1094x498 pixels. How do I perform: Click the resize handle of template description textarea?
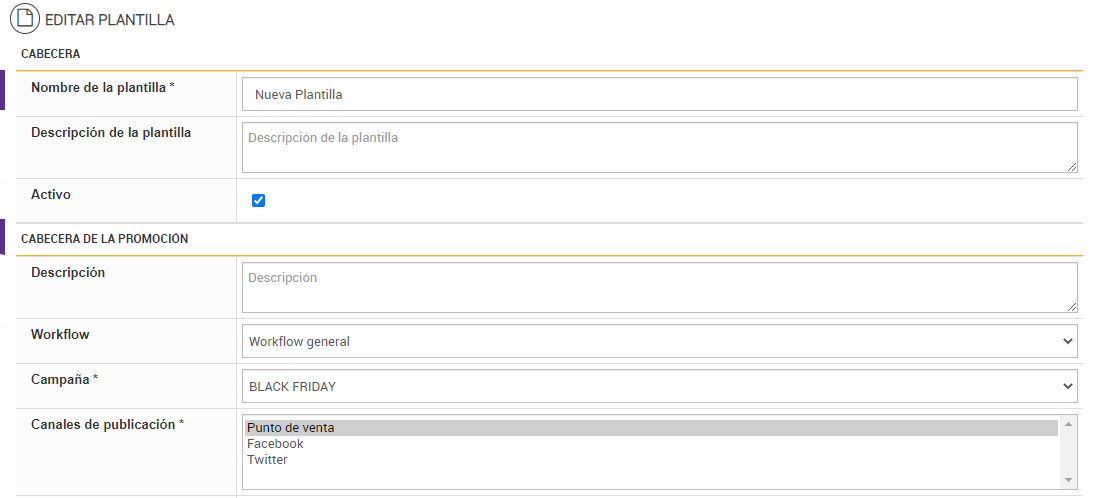coord(1072,167)
